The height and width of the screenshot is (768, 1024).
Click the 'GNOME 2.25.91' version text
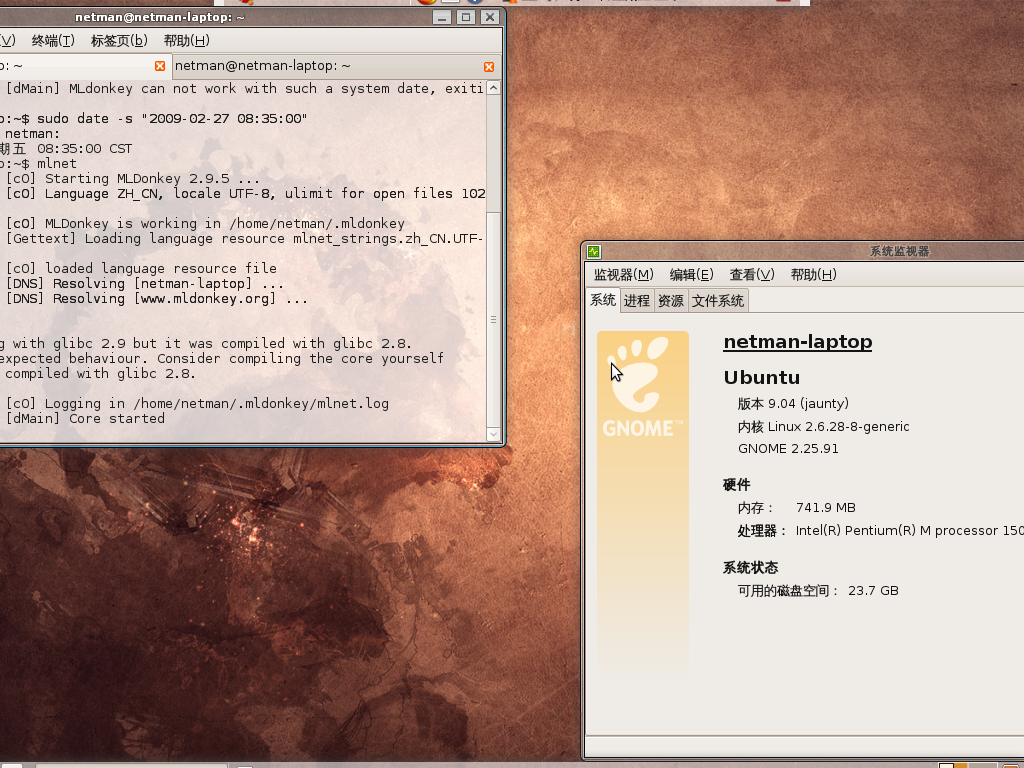click(788, 449)
